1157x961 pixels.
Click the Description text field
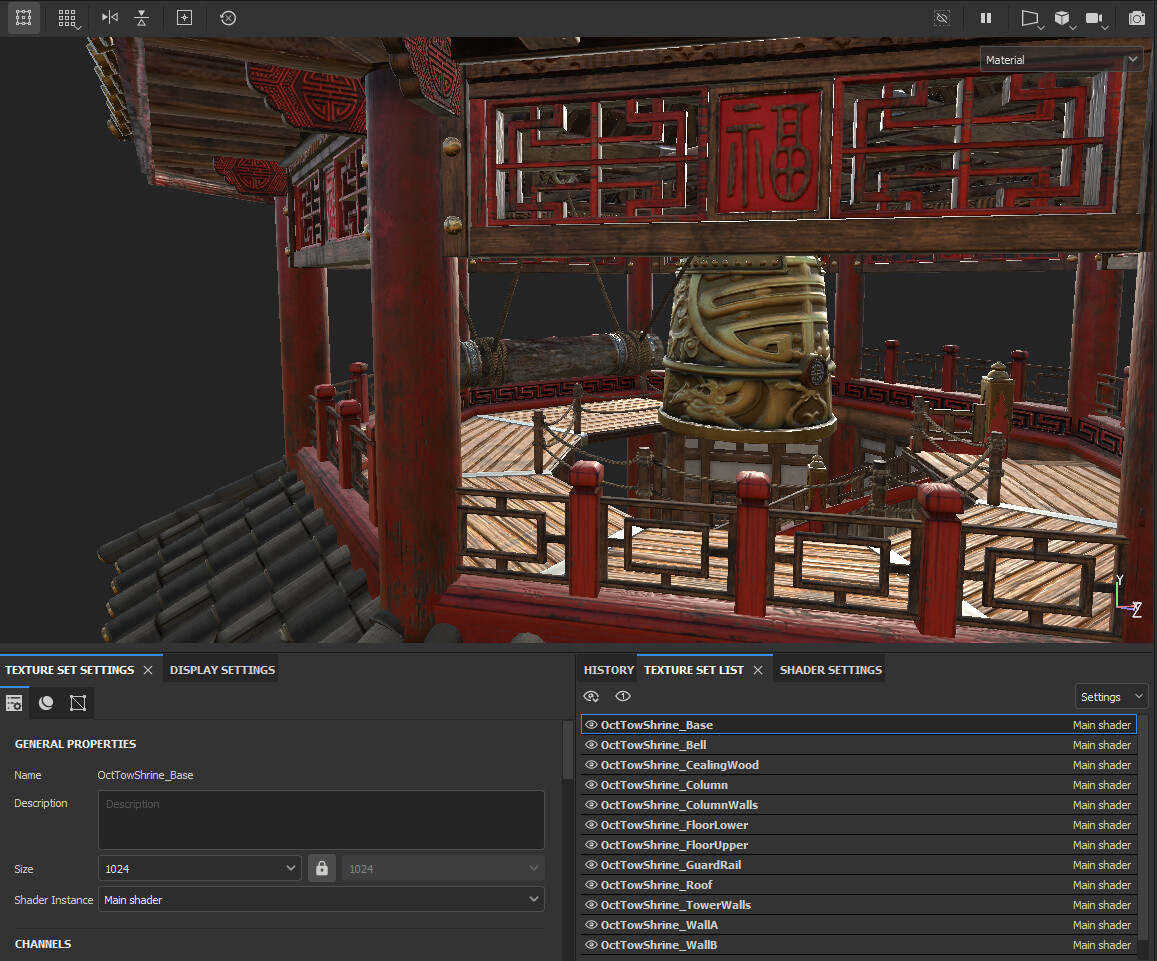(321, 820)
